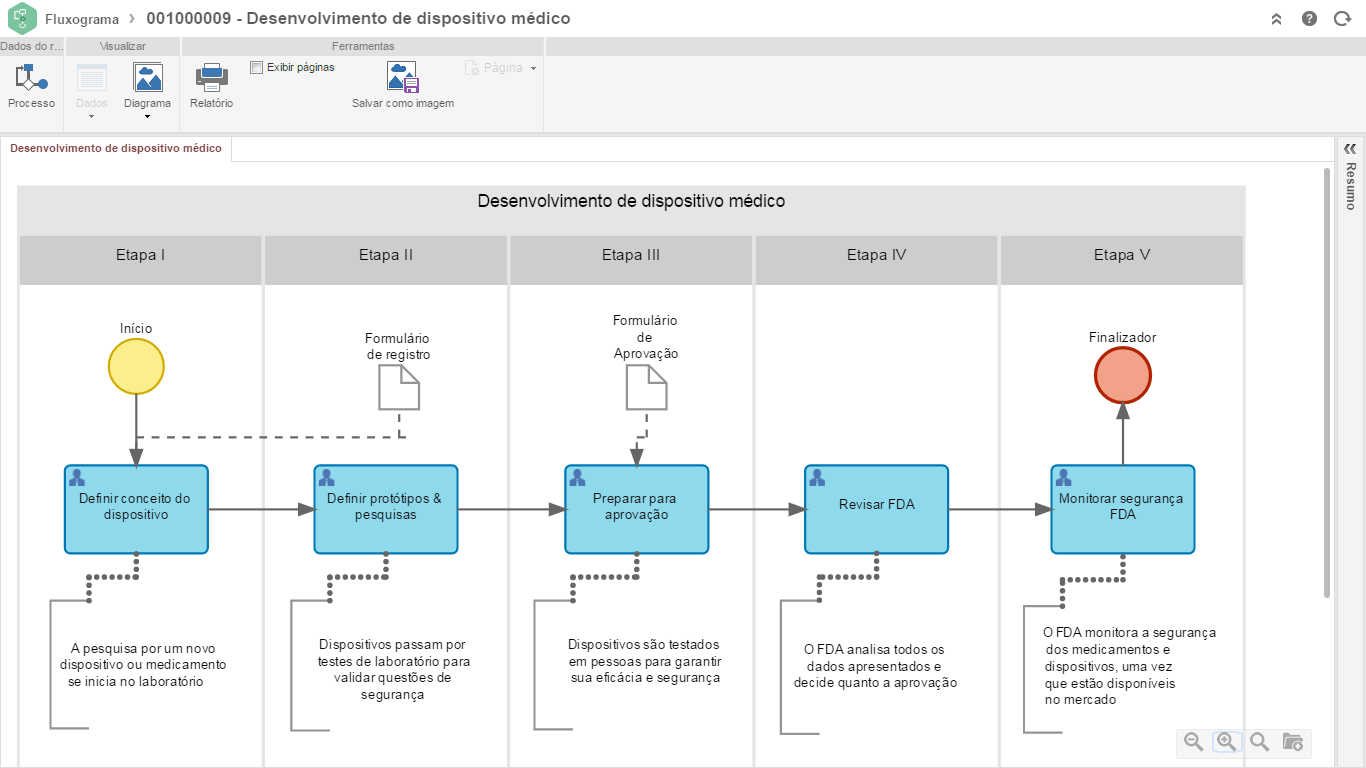The image size is (1366, 768).
Task: Click the red Finalizador end event
Action: 1122,376
